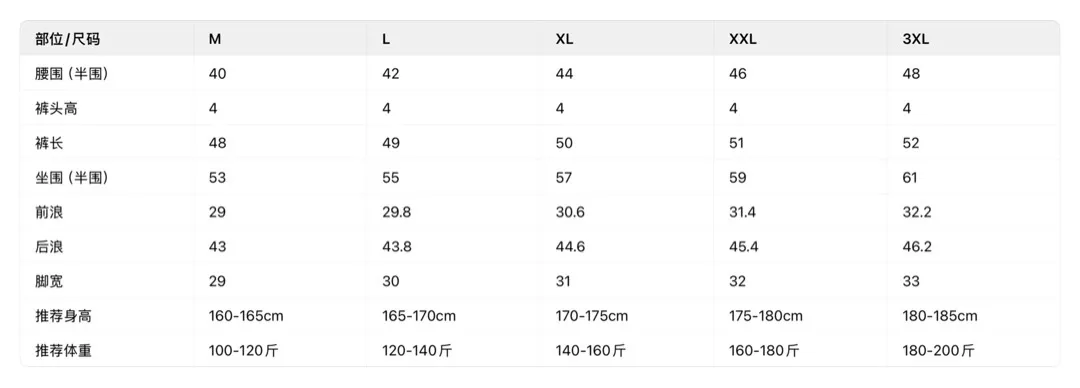Image resolution: width=1080 pixels, height=388 pixels.
Task: Click the 推荐体重 row label
Action: [x=63, y=351]
